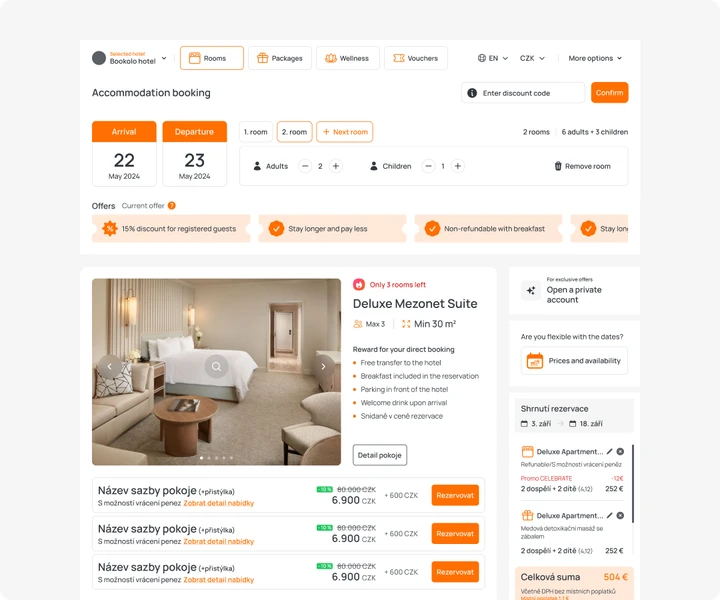Screen dimensions: 720x600
Task: Toggle 15% discount for registered guests offer
Action: pyautogui.click(x=171, y=229)
